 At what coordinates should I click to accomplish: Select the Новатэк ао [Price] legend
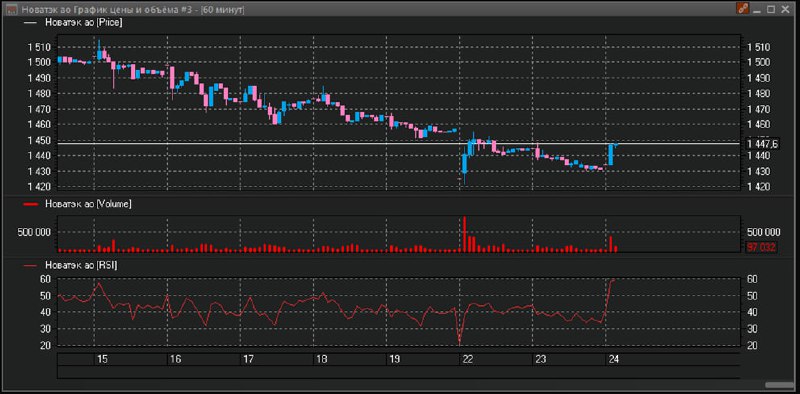(83, 22)
